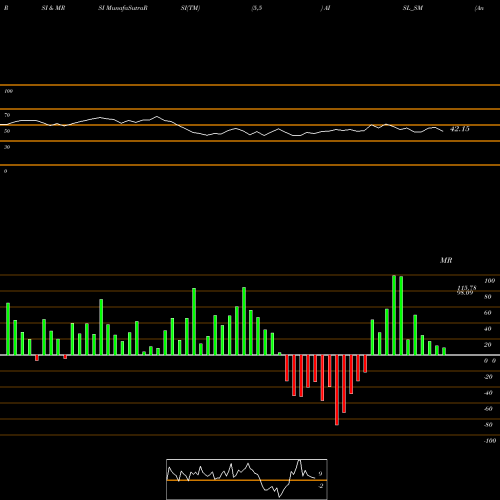
Task: Click the '(5,5' parameter text in header
Action: [x=257, y=8]
